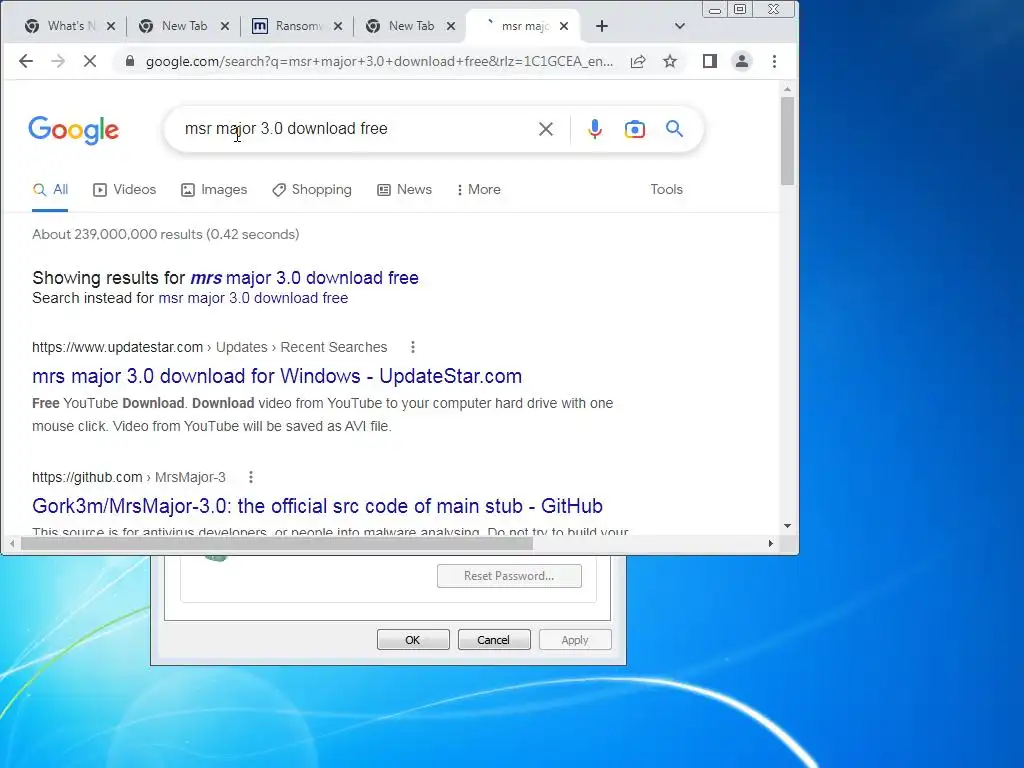This screenshot has width=1024, height=768.
Task: Click the updatestar.com breadcrumb URL
Action: (x=210, y=347)
